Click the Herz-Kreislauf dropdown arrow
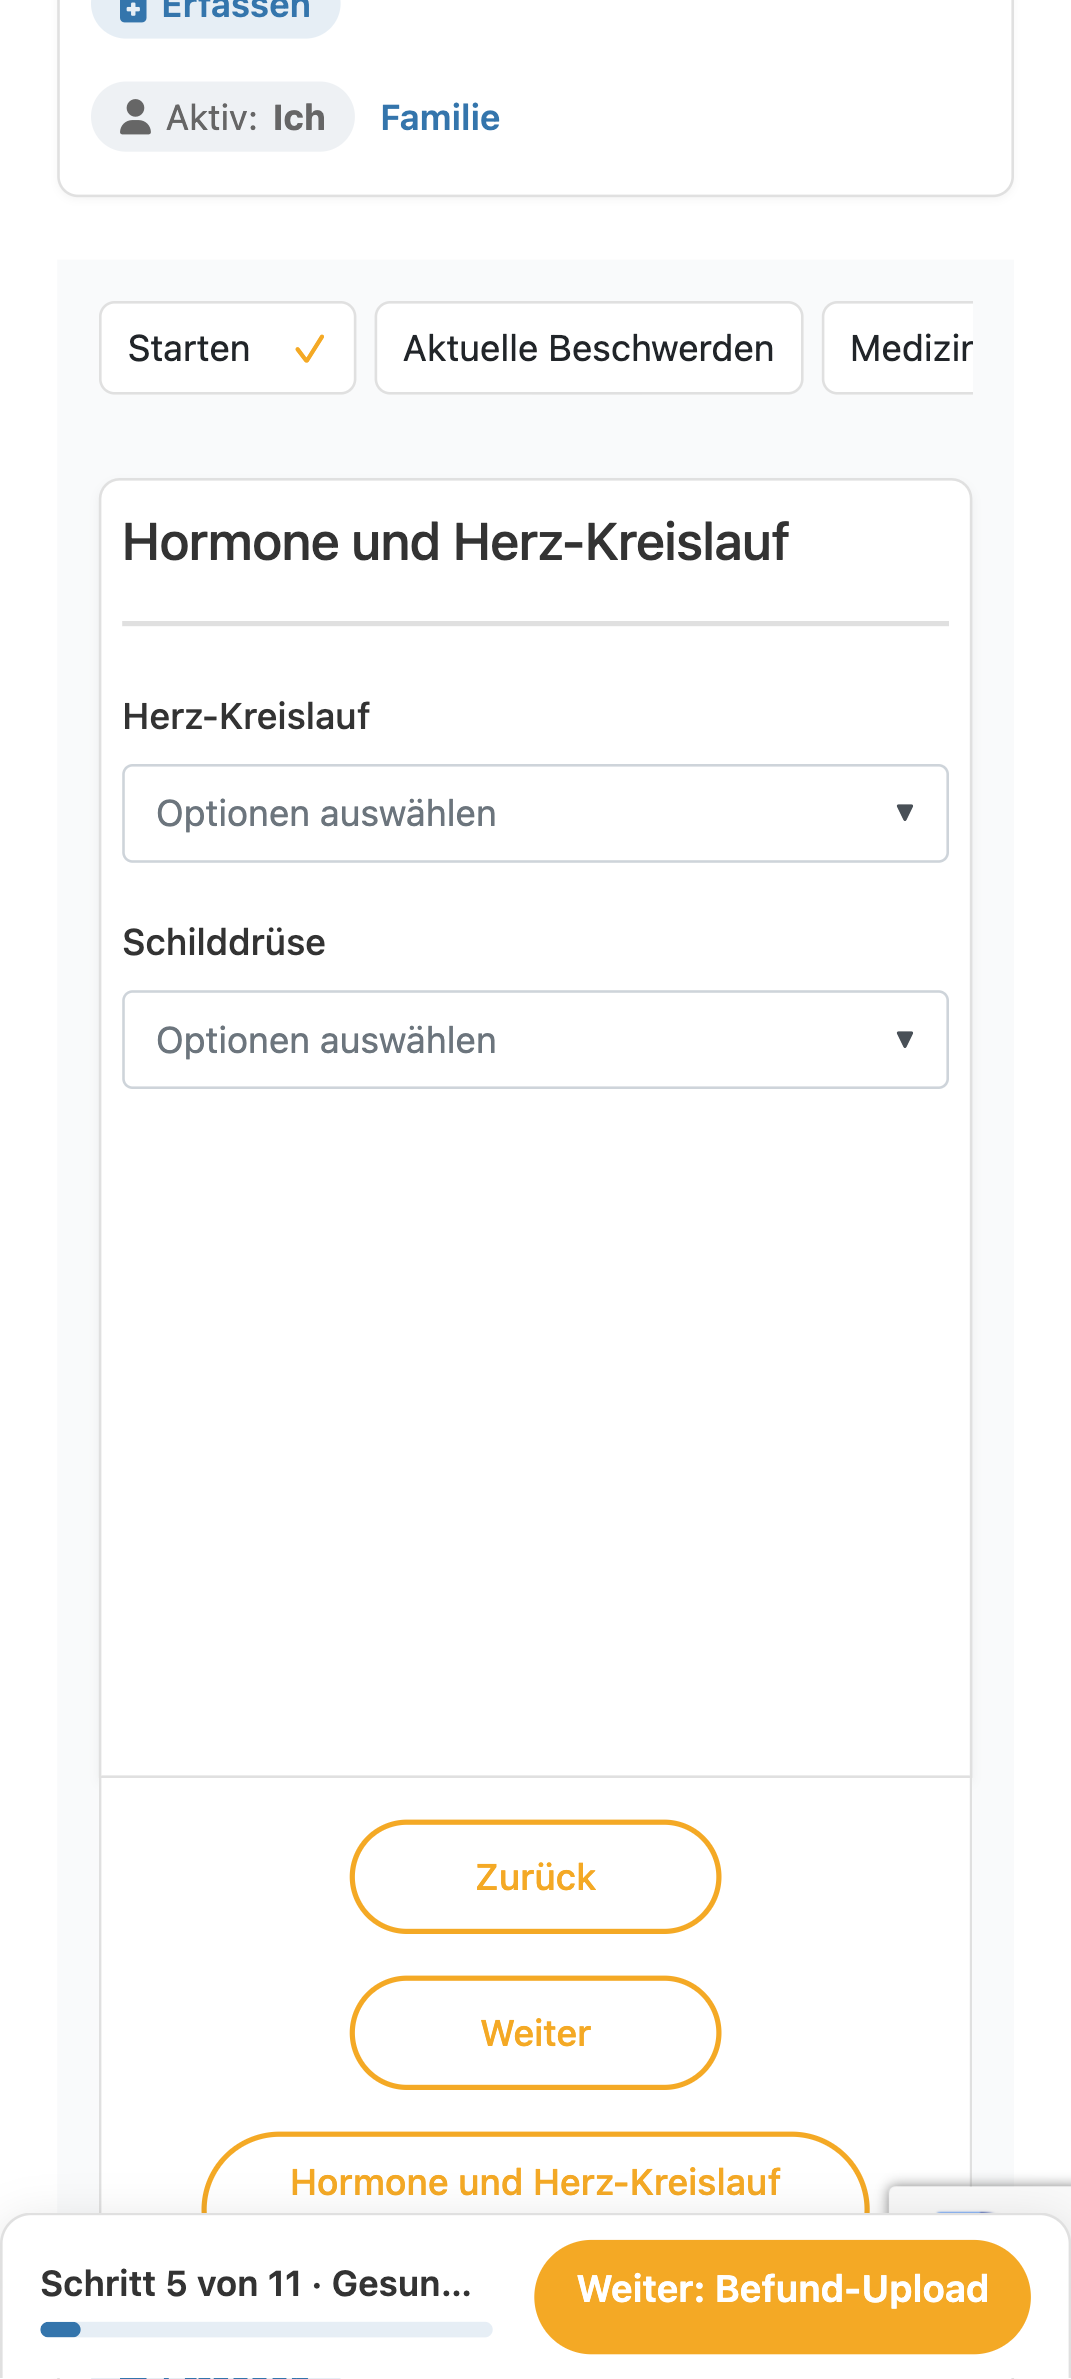Screen dimensions: 1071x2379 [x=905, y=813]
